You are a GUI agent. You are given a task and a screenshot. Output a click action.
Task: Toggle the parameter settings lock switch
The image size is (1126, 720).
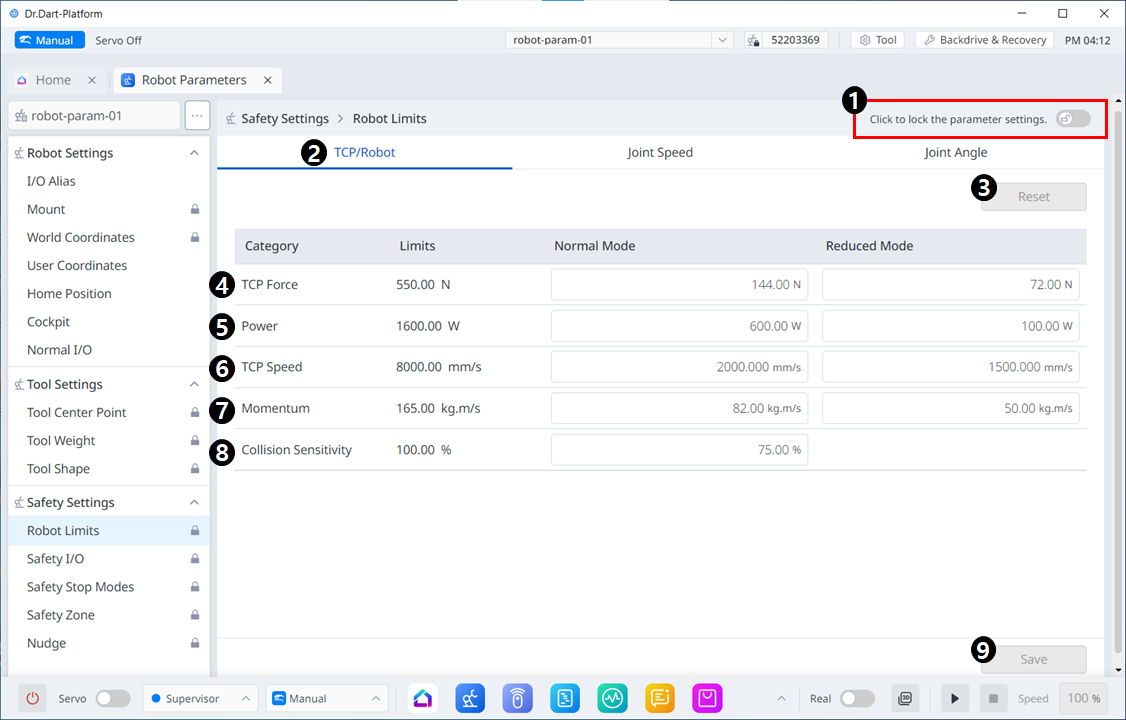[1073, 119]
